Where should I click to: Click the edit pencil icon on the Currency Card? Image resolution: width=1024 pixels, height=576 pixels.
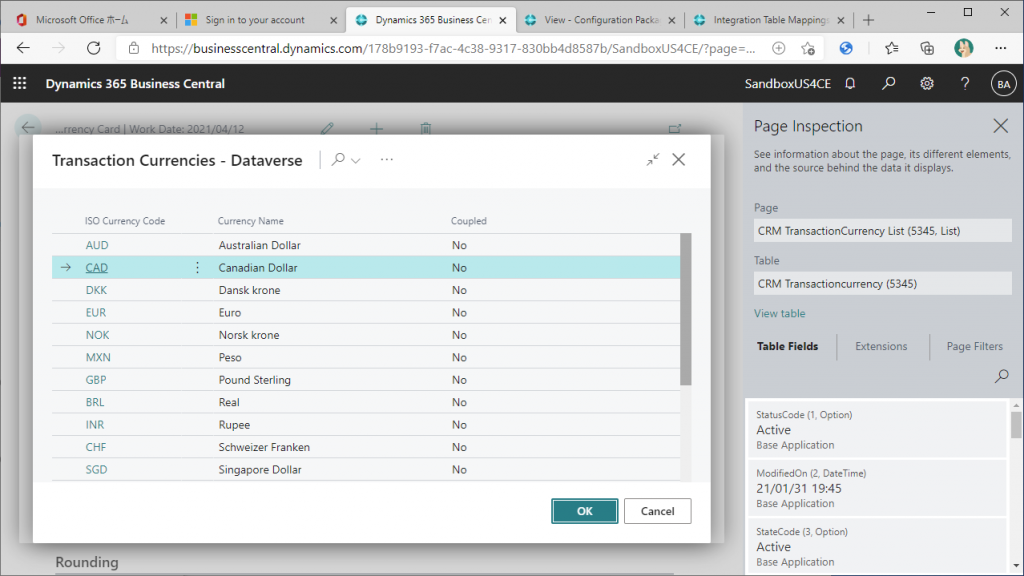(327, 129)
